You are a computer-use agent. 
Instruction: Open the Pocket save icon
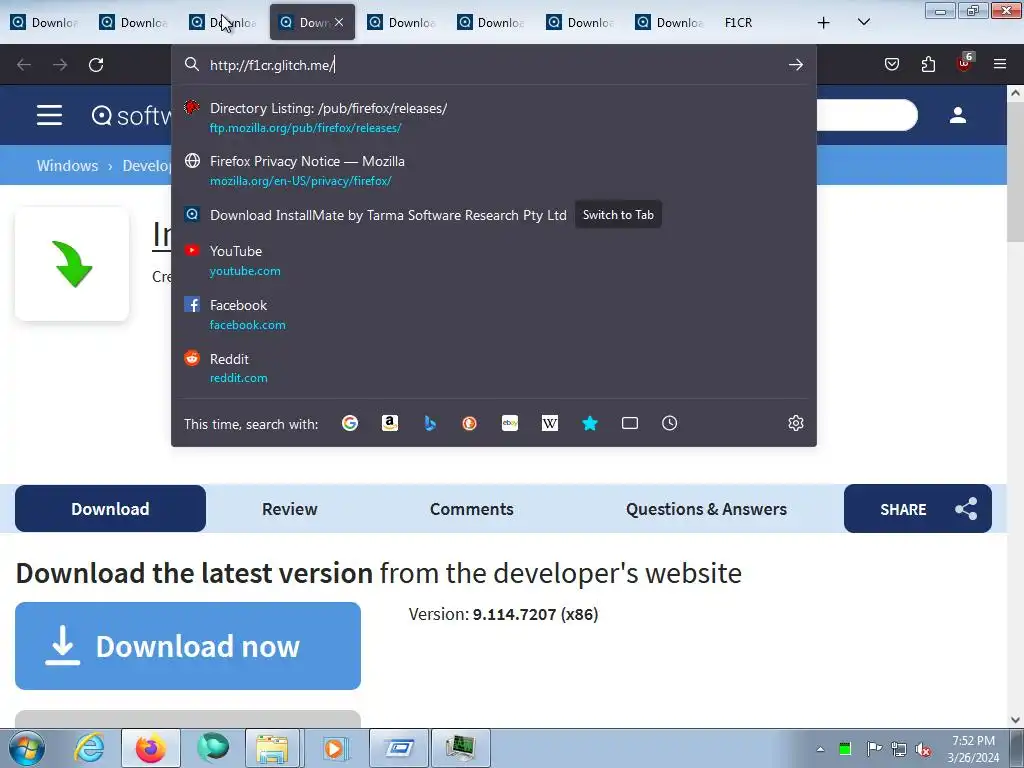point(891,64)
